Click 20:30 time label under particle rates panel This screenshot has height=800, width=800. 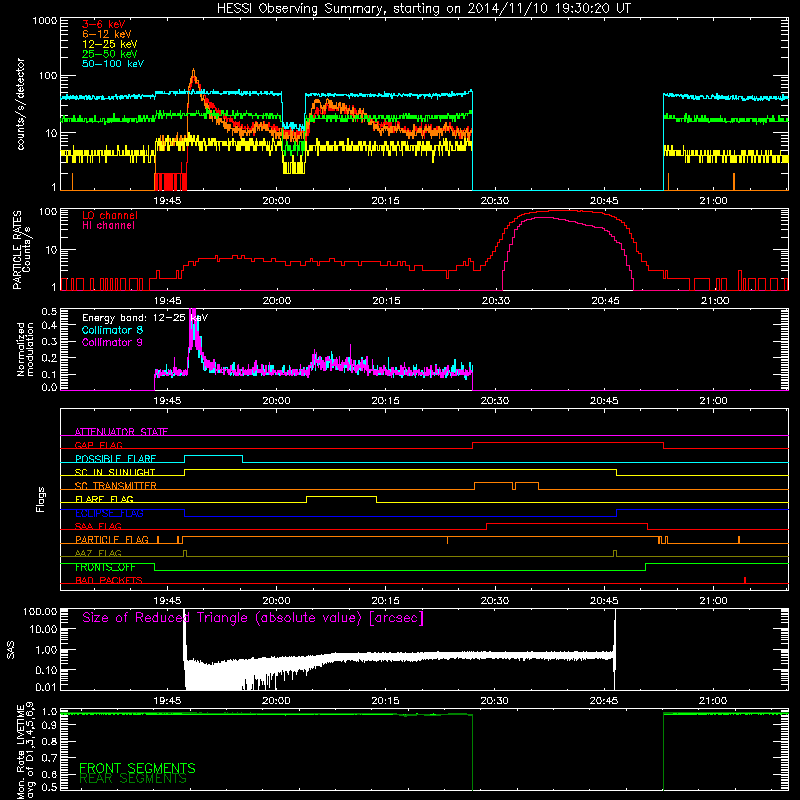coord(495,301)
